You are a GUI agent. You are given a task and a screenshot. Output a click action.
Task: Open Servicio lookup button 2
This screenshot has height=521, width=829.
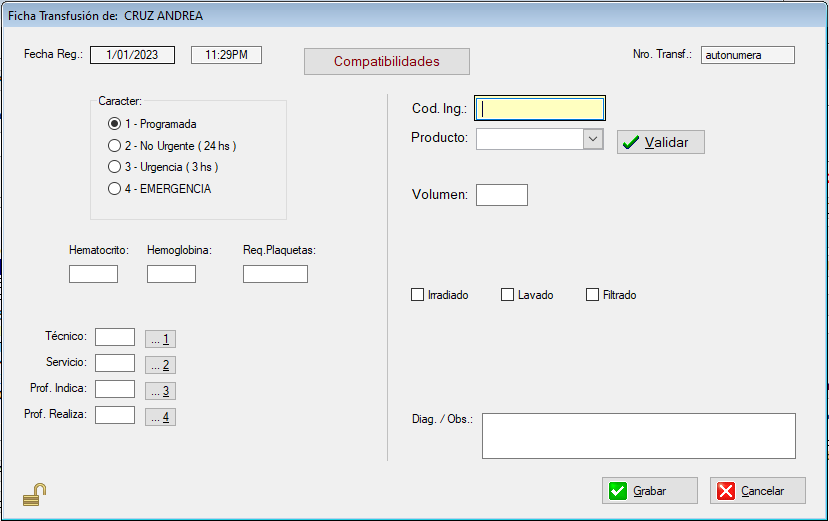tap(160, 365)
